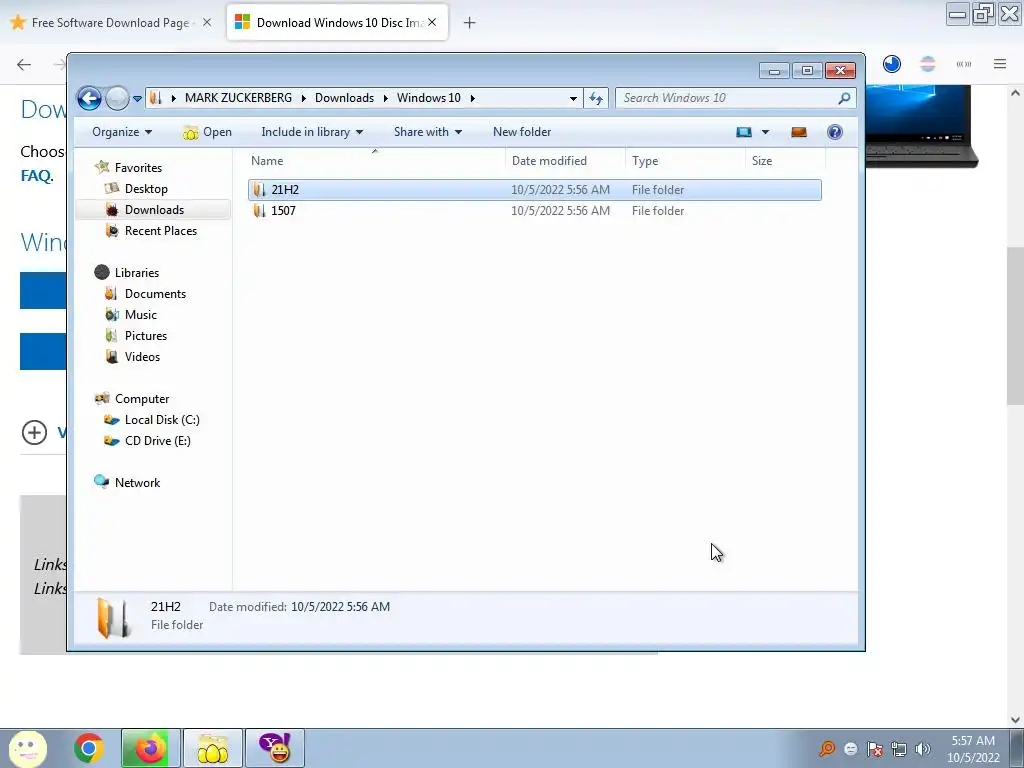Viewport: 1024px width, 768px height.
Task: Switch to Firefox on the taskbar
Action: [150, 748]
